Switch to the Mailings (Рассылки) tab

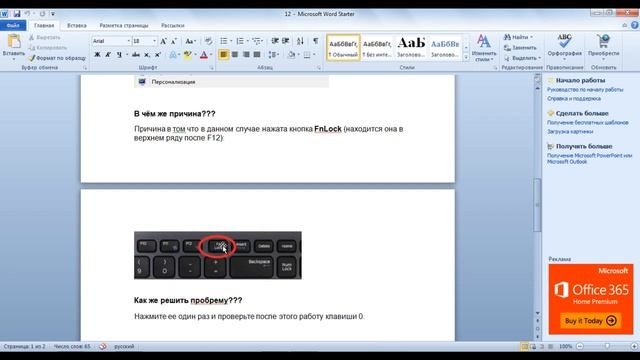173,25
